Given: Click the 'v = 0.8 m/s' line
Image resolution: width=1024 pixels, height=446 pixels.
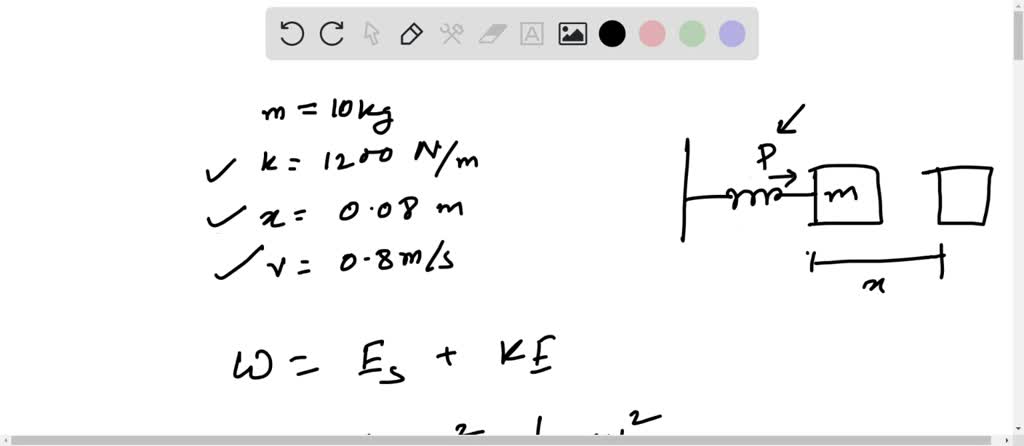Looking at the screenshot, I should pos(360,262).
